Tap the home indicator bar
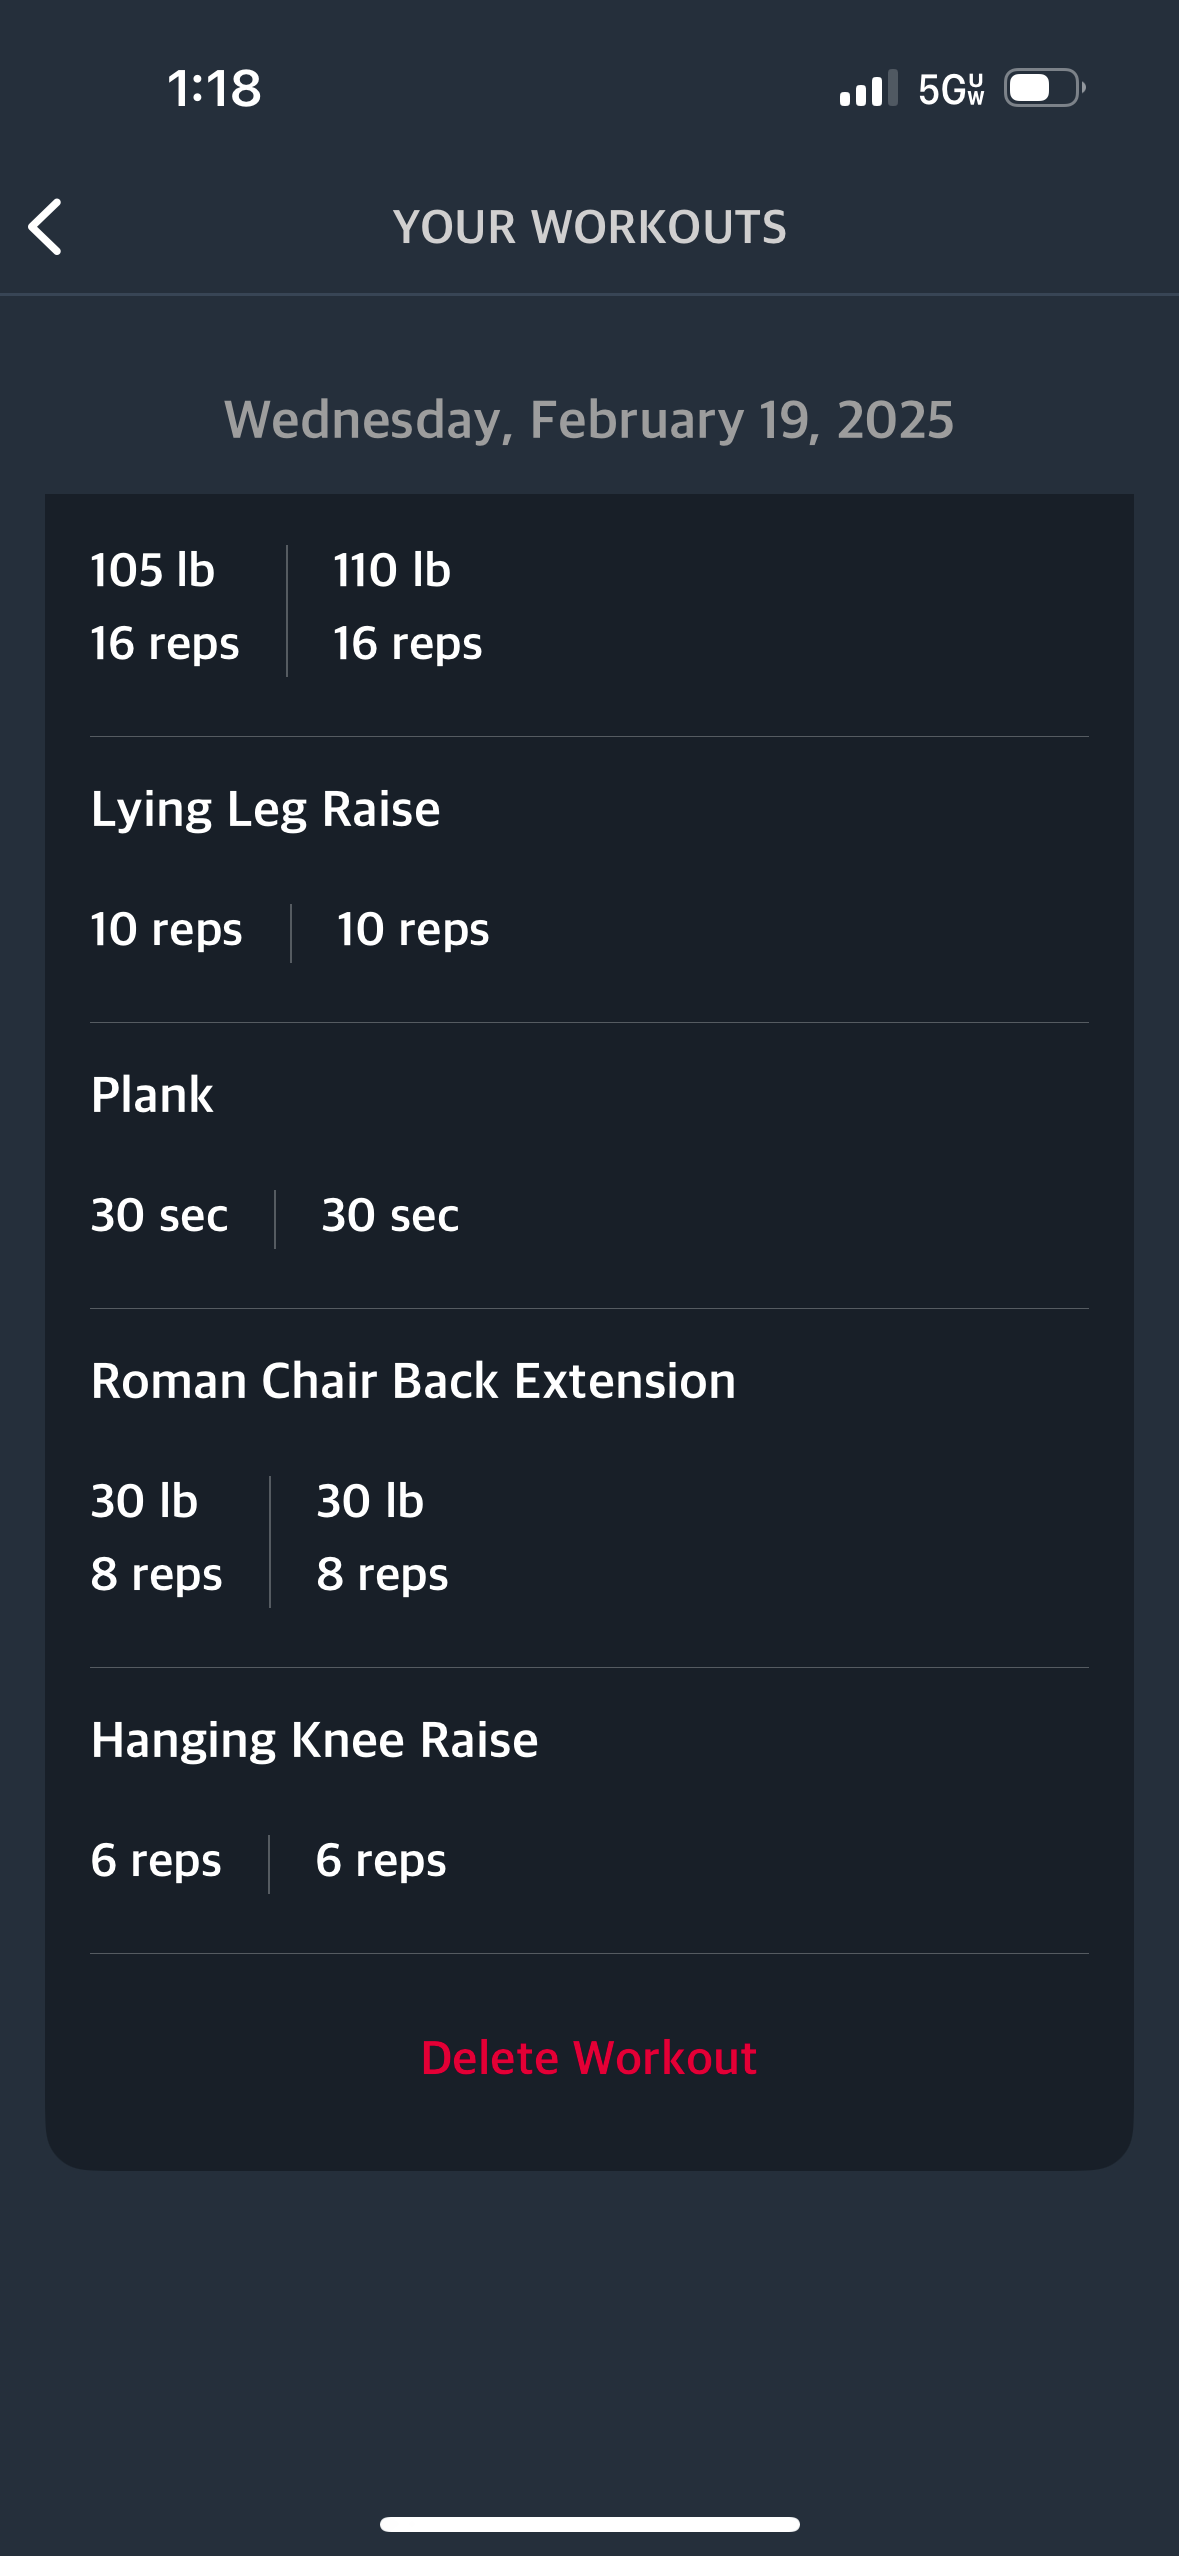Viewport: 1179px width, 2556px height. (x=589, y=2524)
